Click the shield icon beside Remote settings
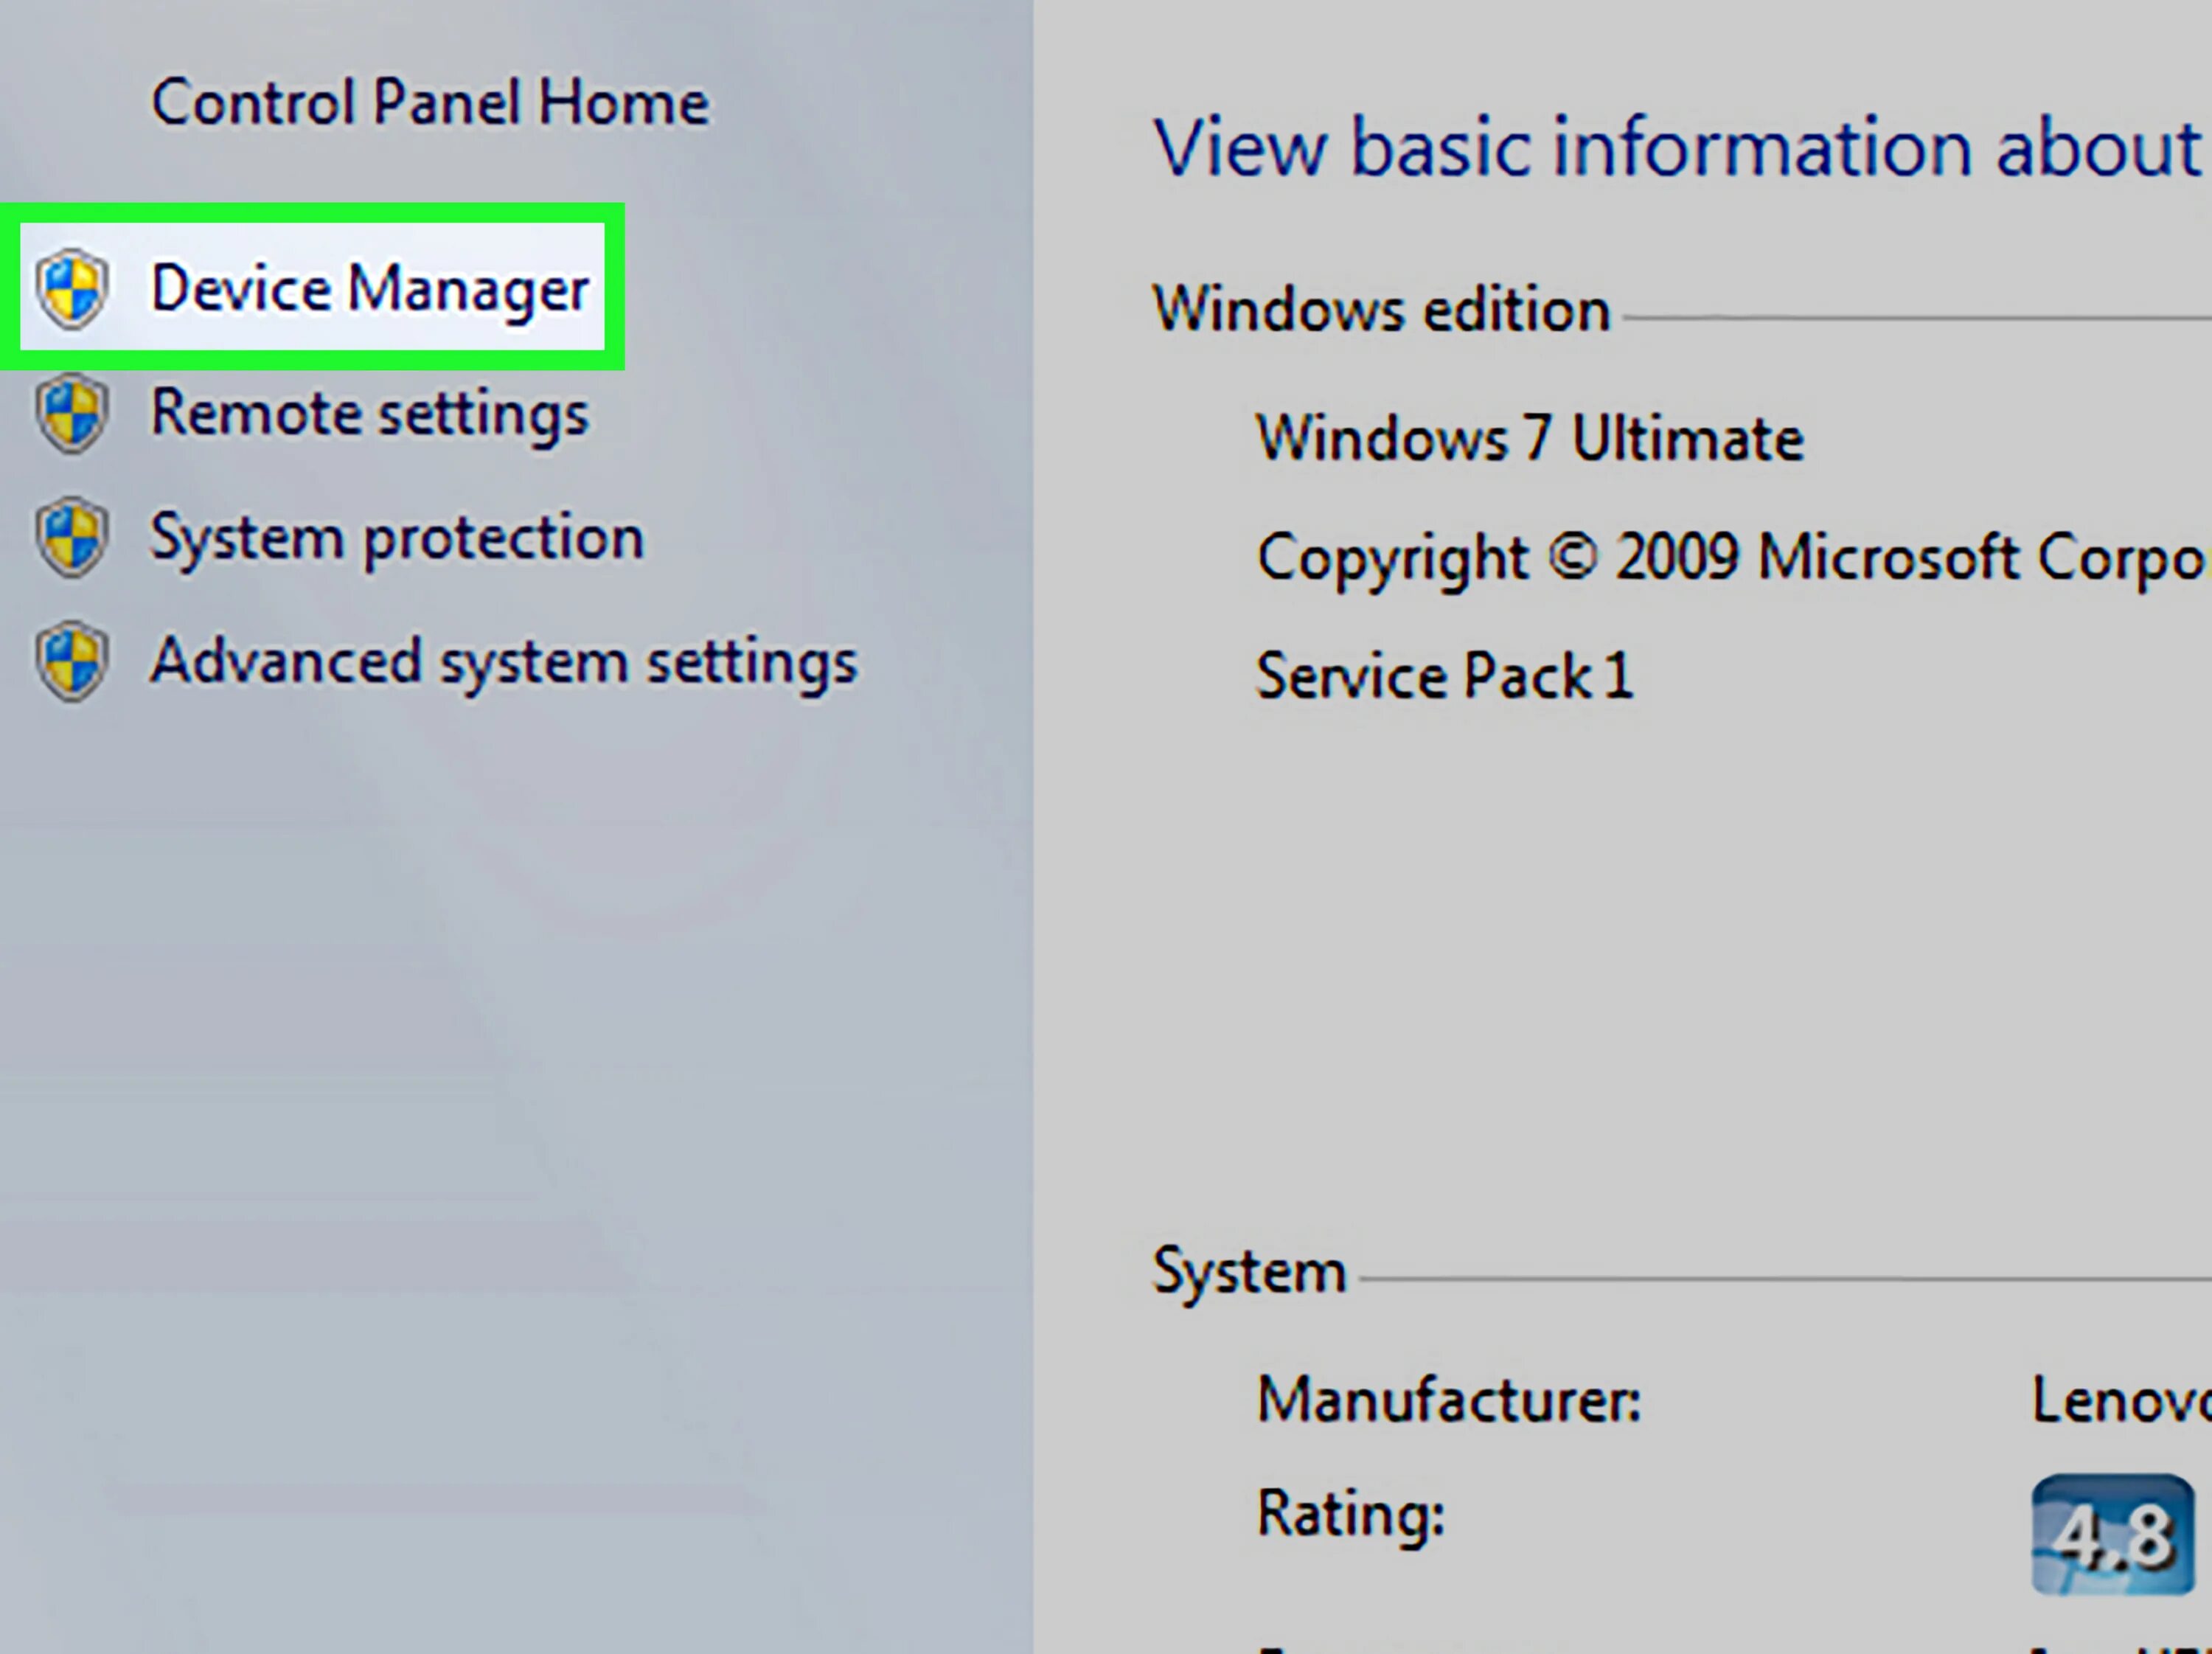This screenshot has width=2212, height=1654. pos(72,413)
